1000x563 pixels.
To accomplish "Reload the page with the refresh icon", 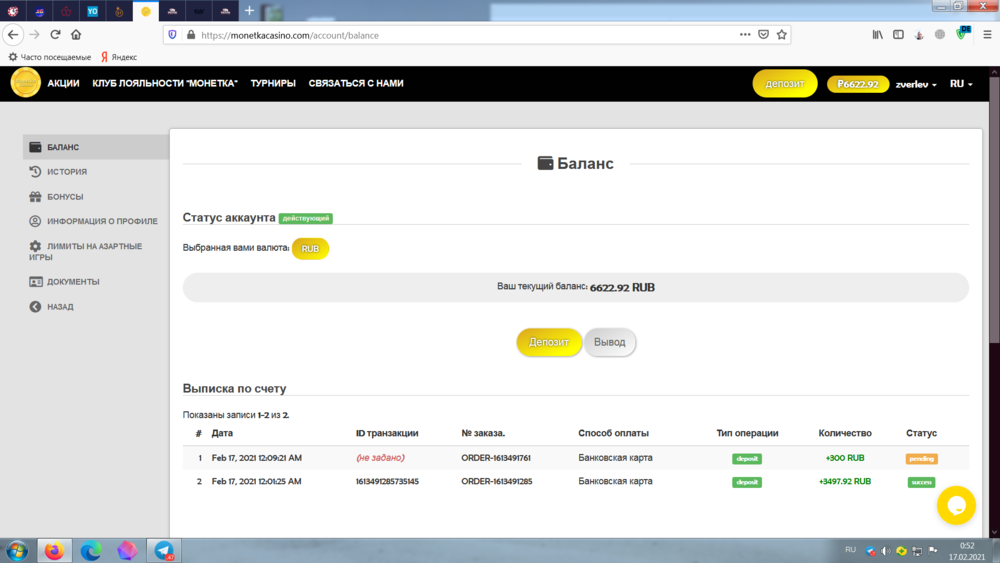I will tap(55, 34).
